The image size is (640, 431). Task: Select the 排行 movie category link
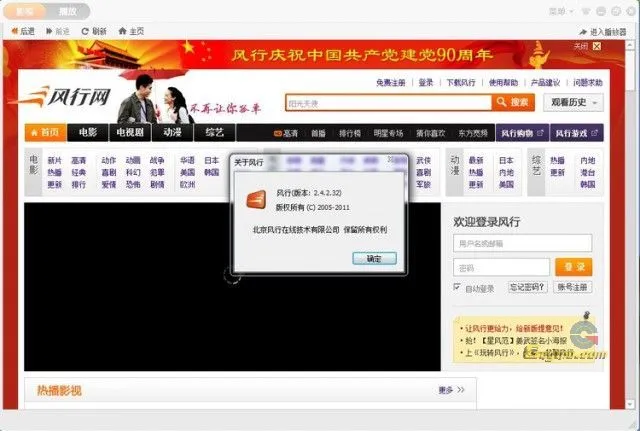79,185
